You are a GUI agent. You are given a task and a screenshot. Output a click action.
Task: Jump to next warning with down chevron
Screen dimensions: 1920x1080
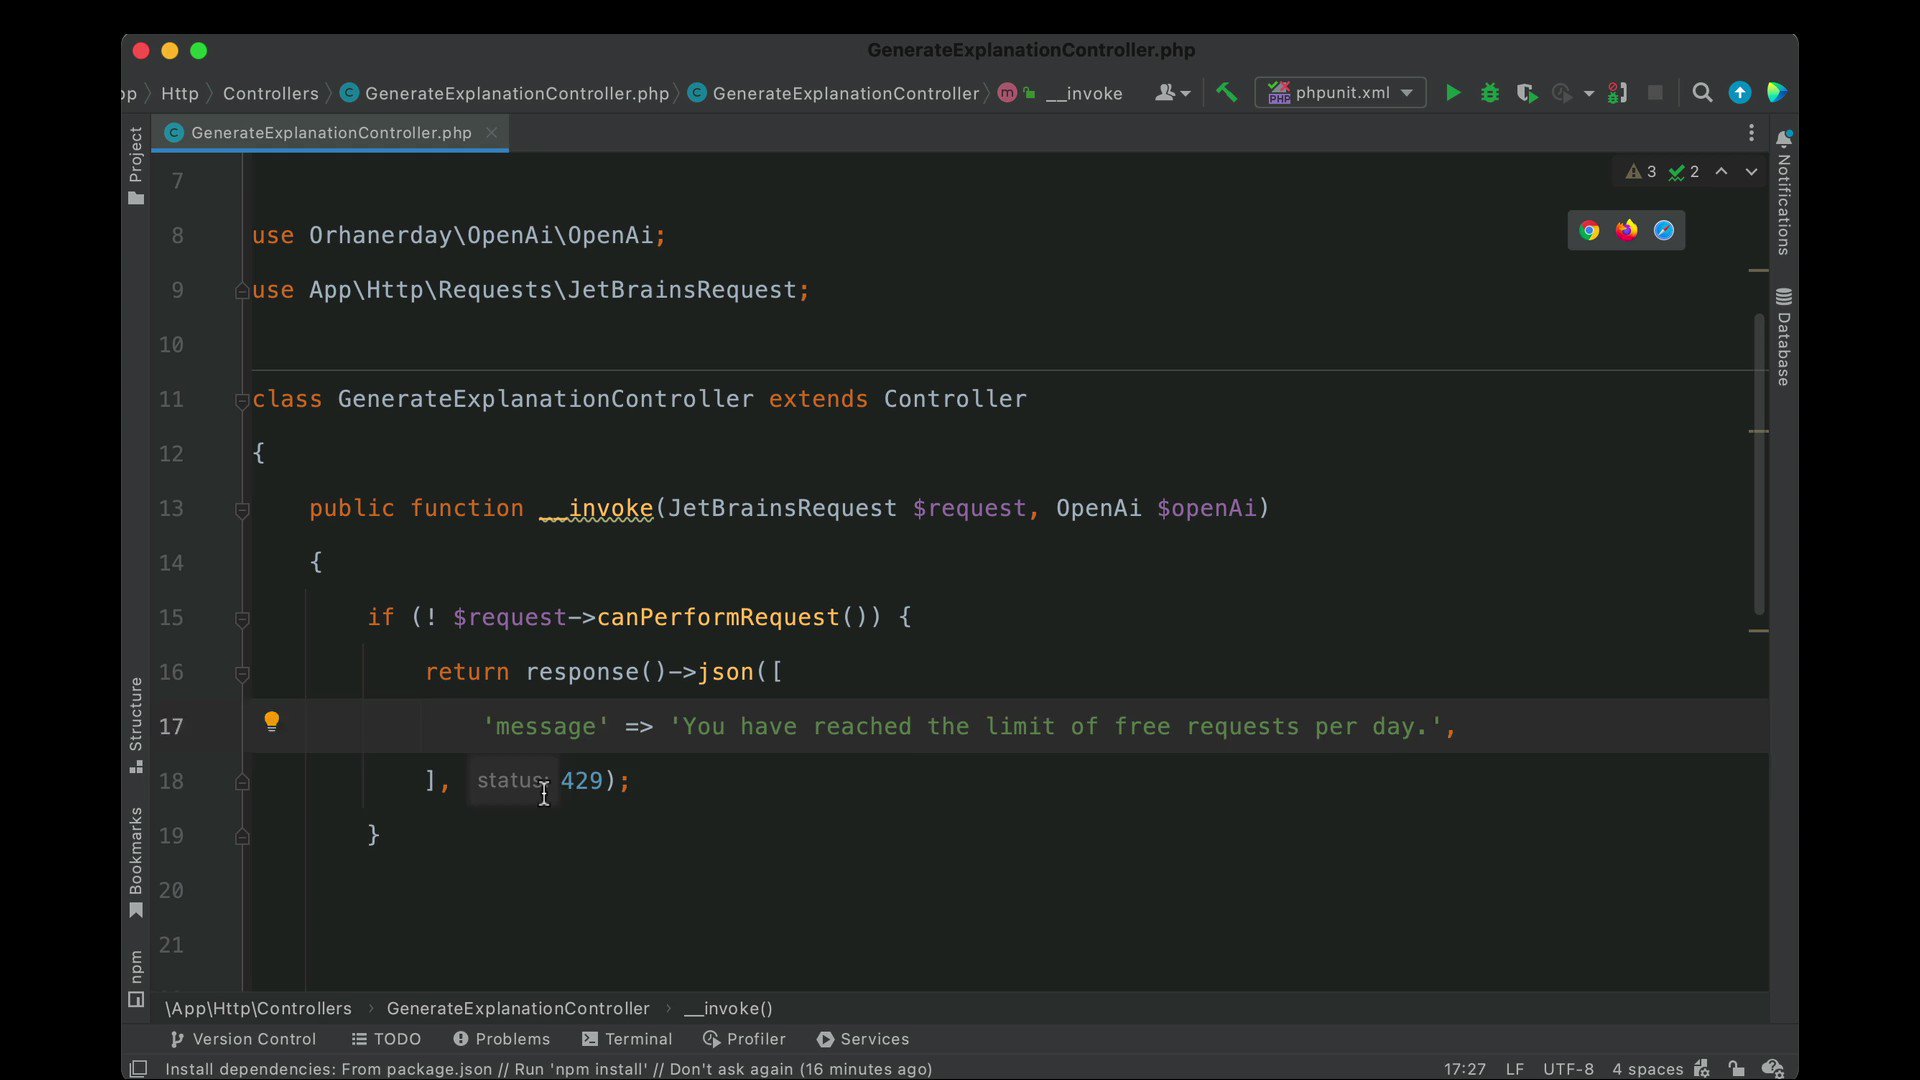(1751, 171)
